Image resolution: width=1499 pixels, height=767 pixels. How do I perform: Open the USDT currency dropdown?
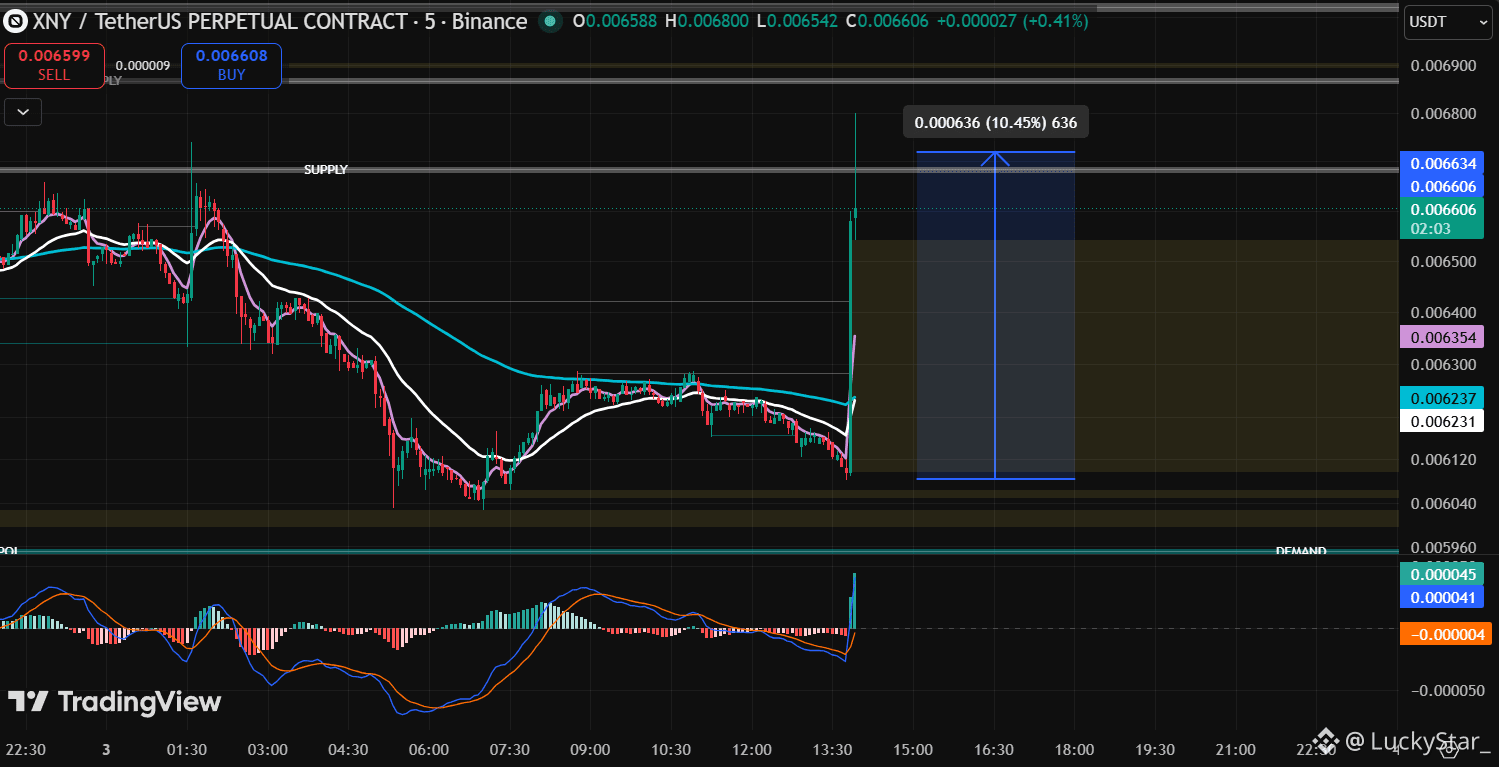click(x=1447, y=21)
